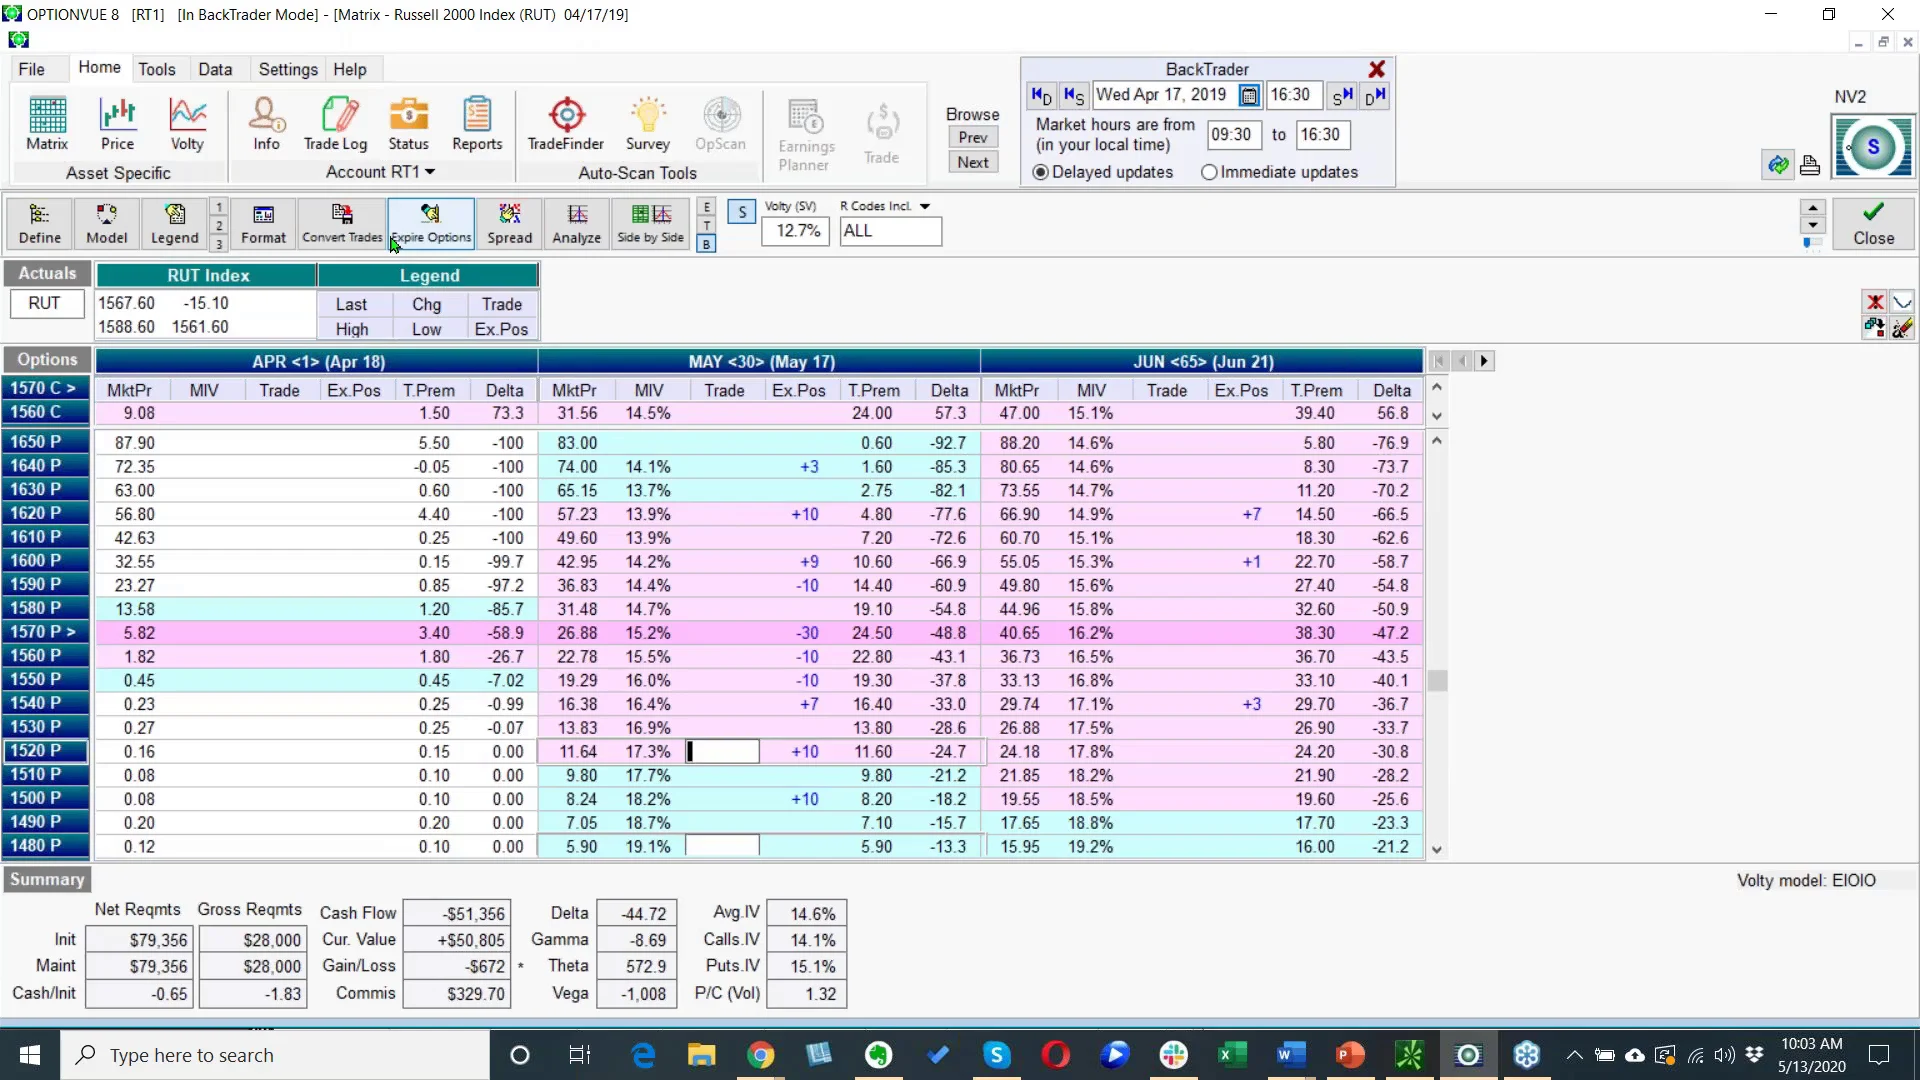The height and width of the screenshot is (1080, 1920).
Task: Step forward one day in BackTrader
Action: (x=1375, y=95)
